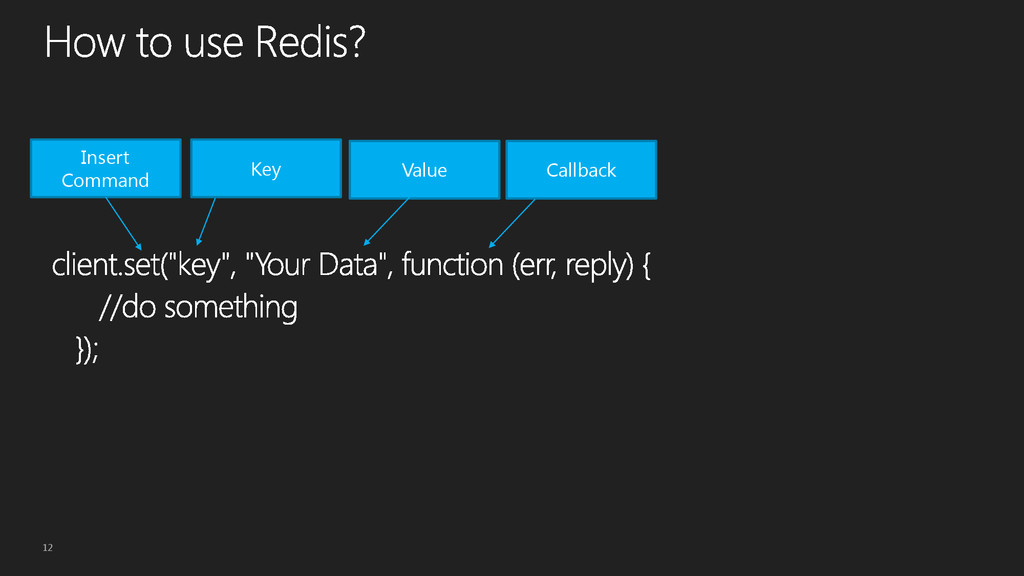Select the Callback box

[581, 170]
